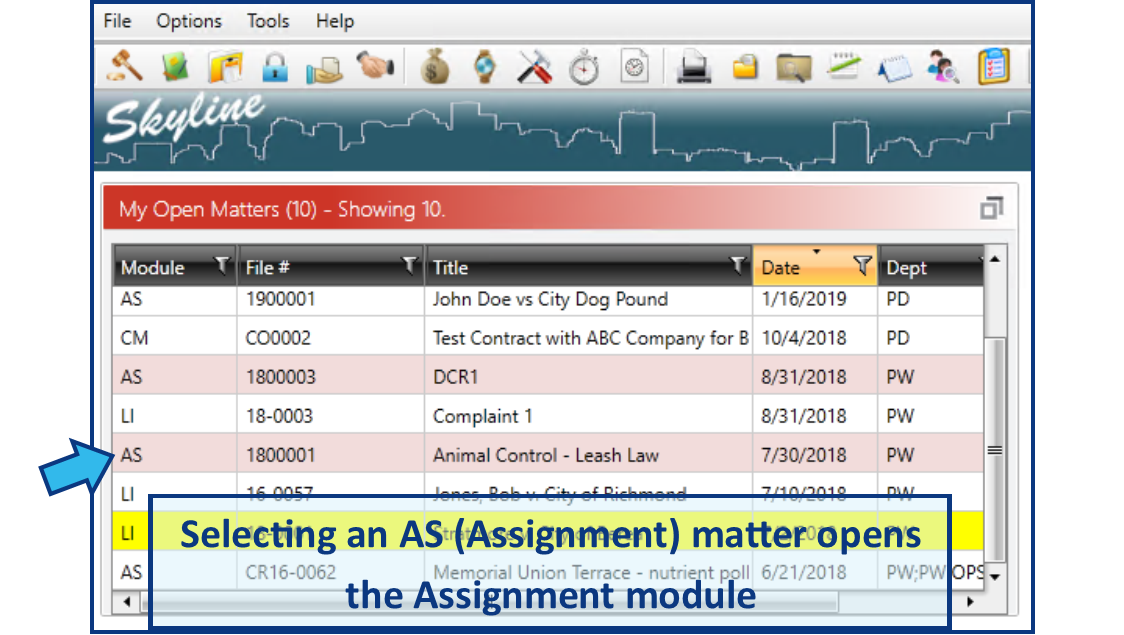Restore the My Open Matters panel window
1124x635 pixels.
coord(993,207)
